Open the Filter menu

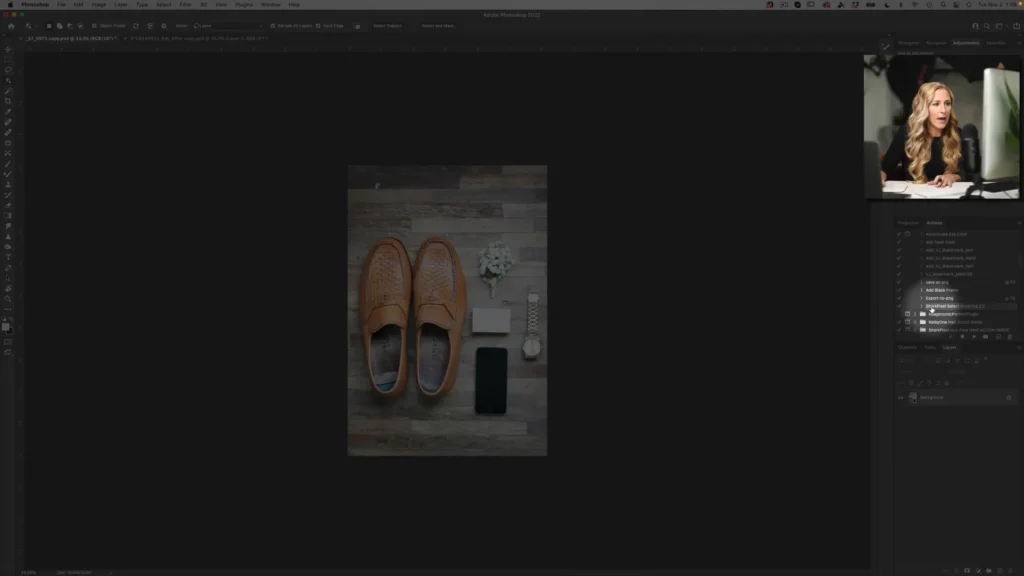click(x=185, y=5)
